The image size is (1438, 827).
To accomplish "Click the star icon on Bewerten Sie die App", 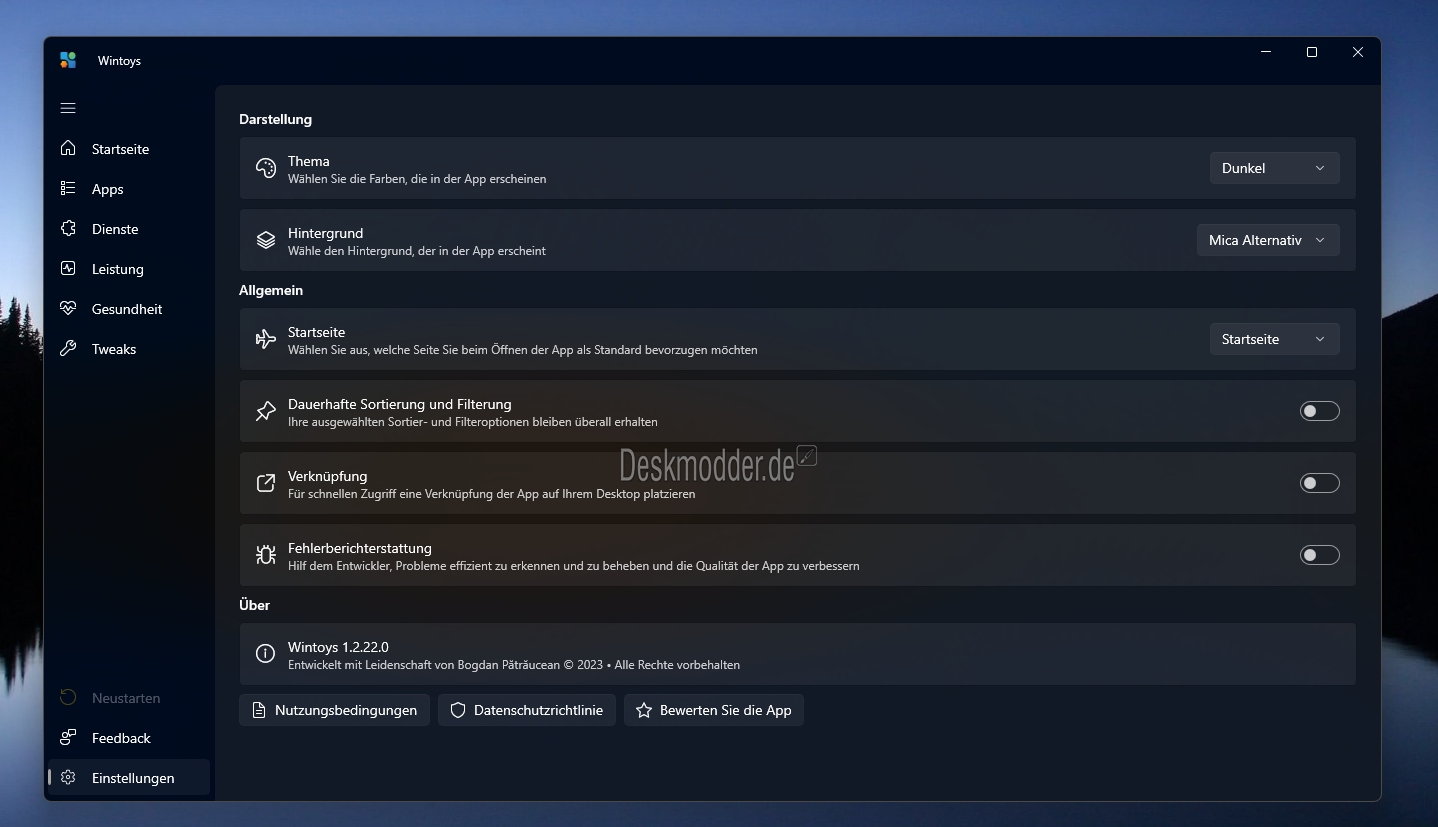I will (x=644, y=710).
